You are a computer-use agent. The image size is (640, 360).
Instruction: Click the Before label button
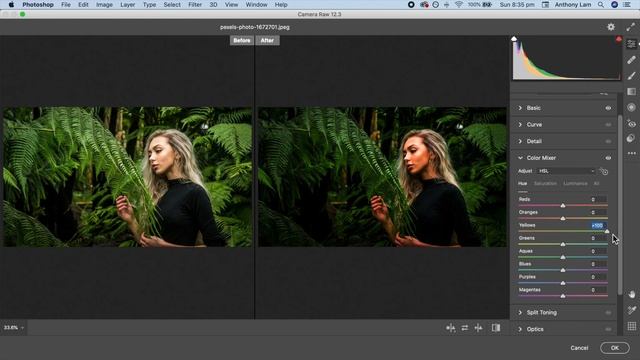[242, 40]
